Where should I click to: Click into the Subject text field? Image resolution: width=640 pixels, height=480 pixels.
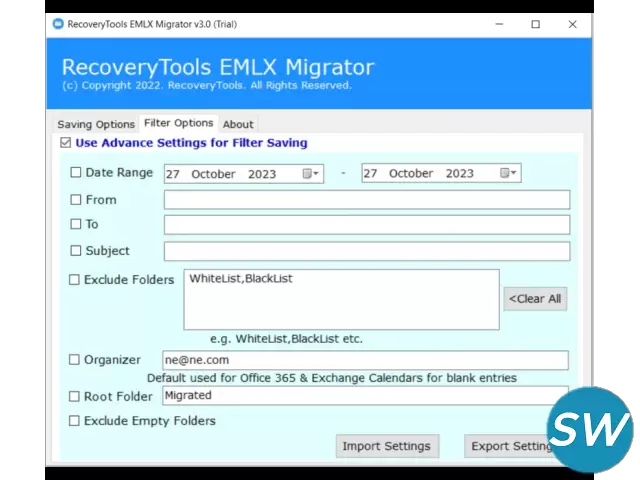click(x=366, y=251)
